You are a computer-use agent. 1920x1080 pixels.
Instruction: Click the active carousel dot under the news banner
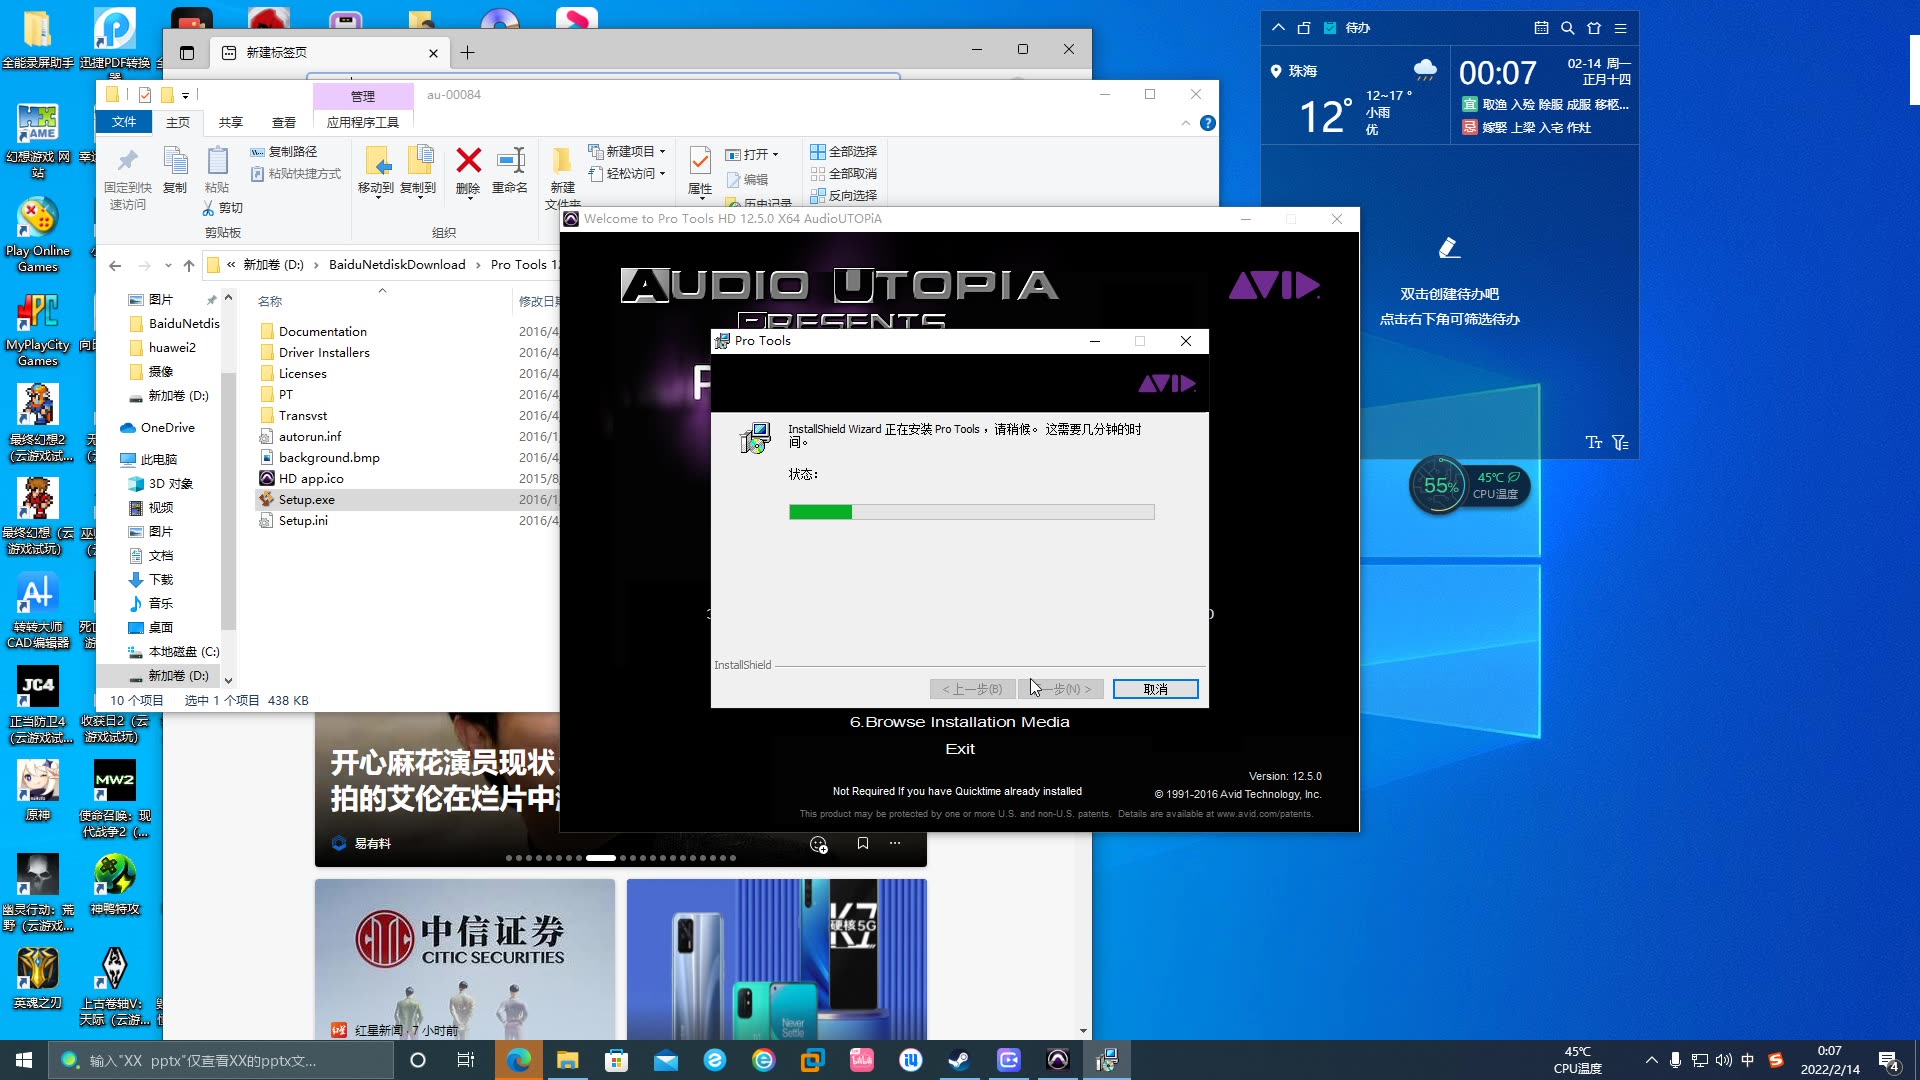click(x=600, y=858)
